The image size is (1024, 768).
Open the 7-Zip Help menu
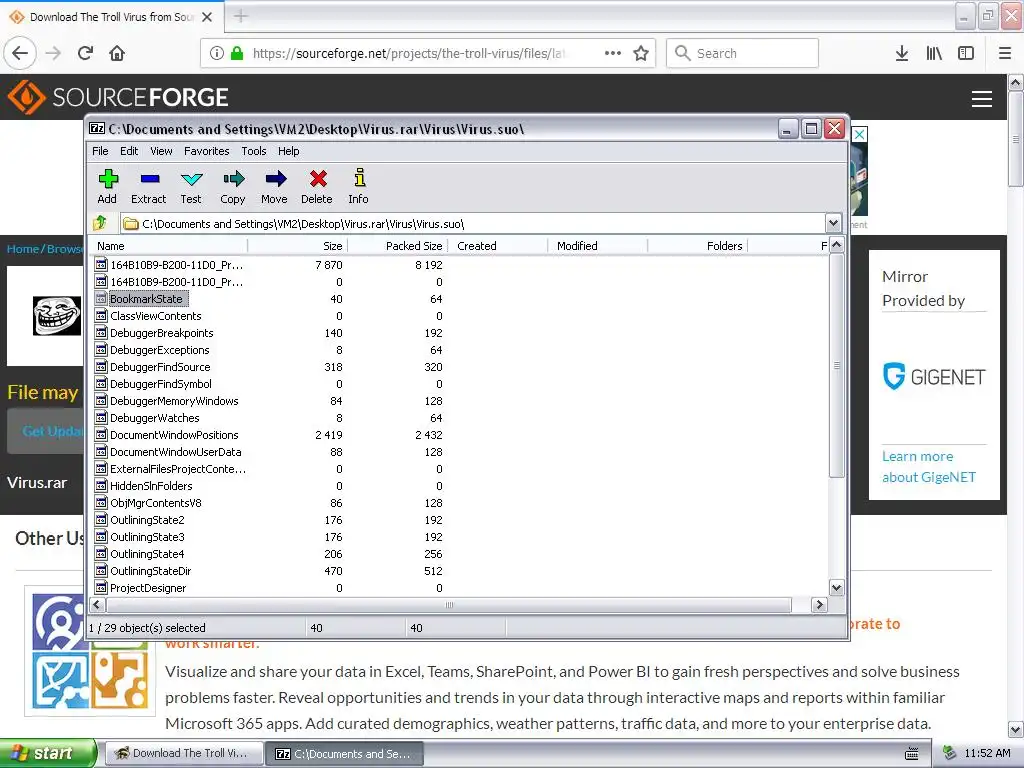[x=288, y=151]
